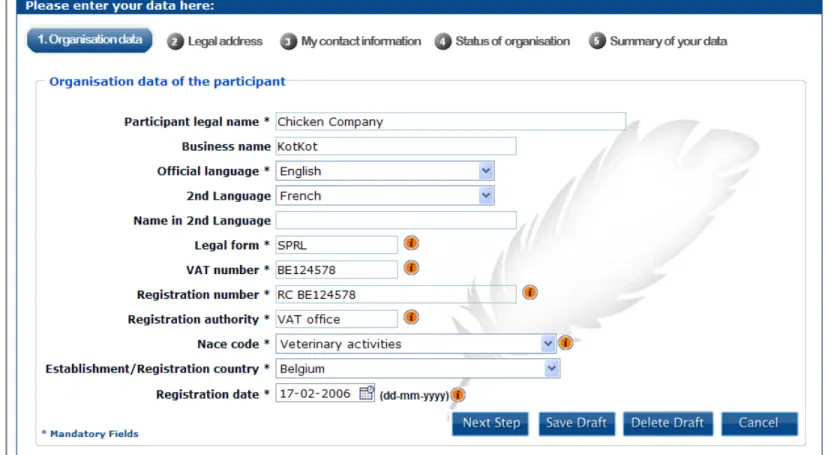Open Status of organisation step
The height and width of the screenshot is (455, 831).
point(502,41)
